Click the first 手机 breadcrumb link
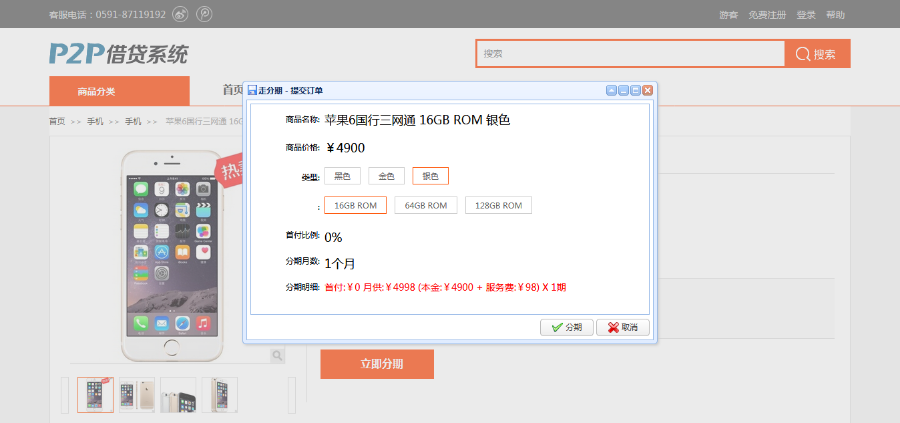The height and width of the screenshot is (423, 900). coord(95,121)
